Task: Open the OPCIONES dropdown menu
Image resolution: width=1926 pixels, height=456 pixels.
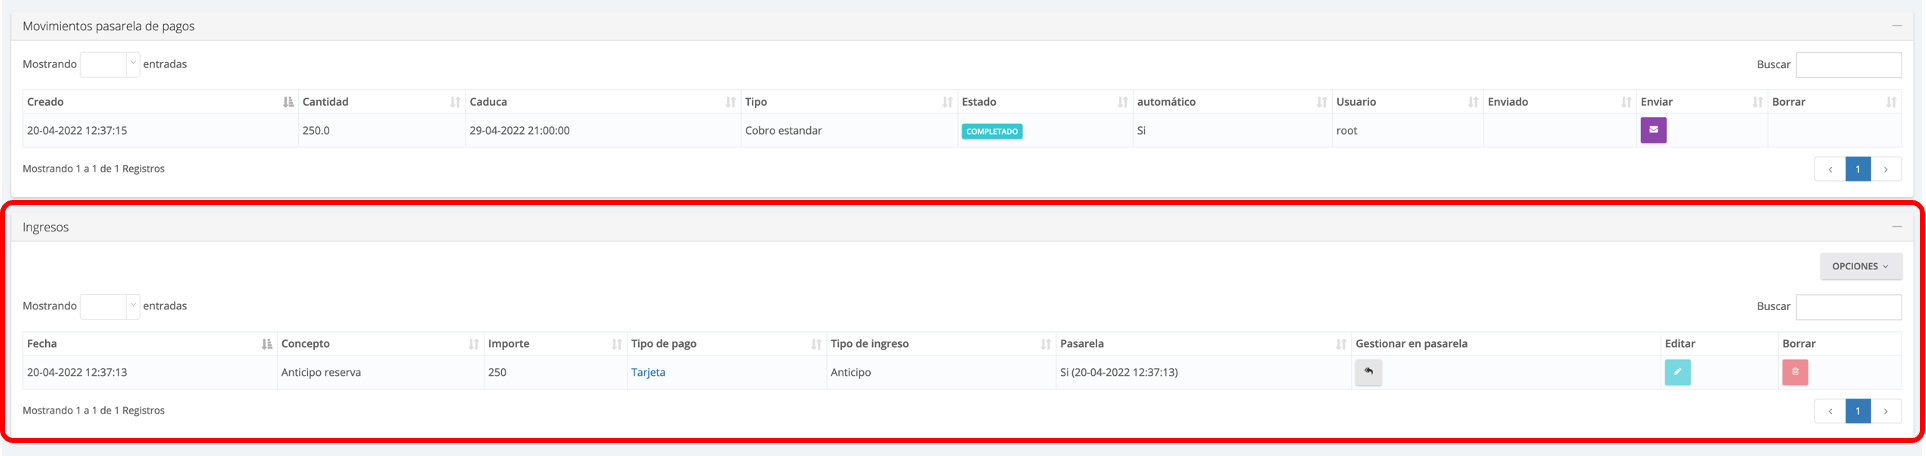Action: pyautogui.click(x=1860, y=266)
